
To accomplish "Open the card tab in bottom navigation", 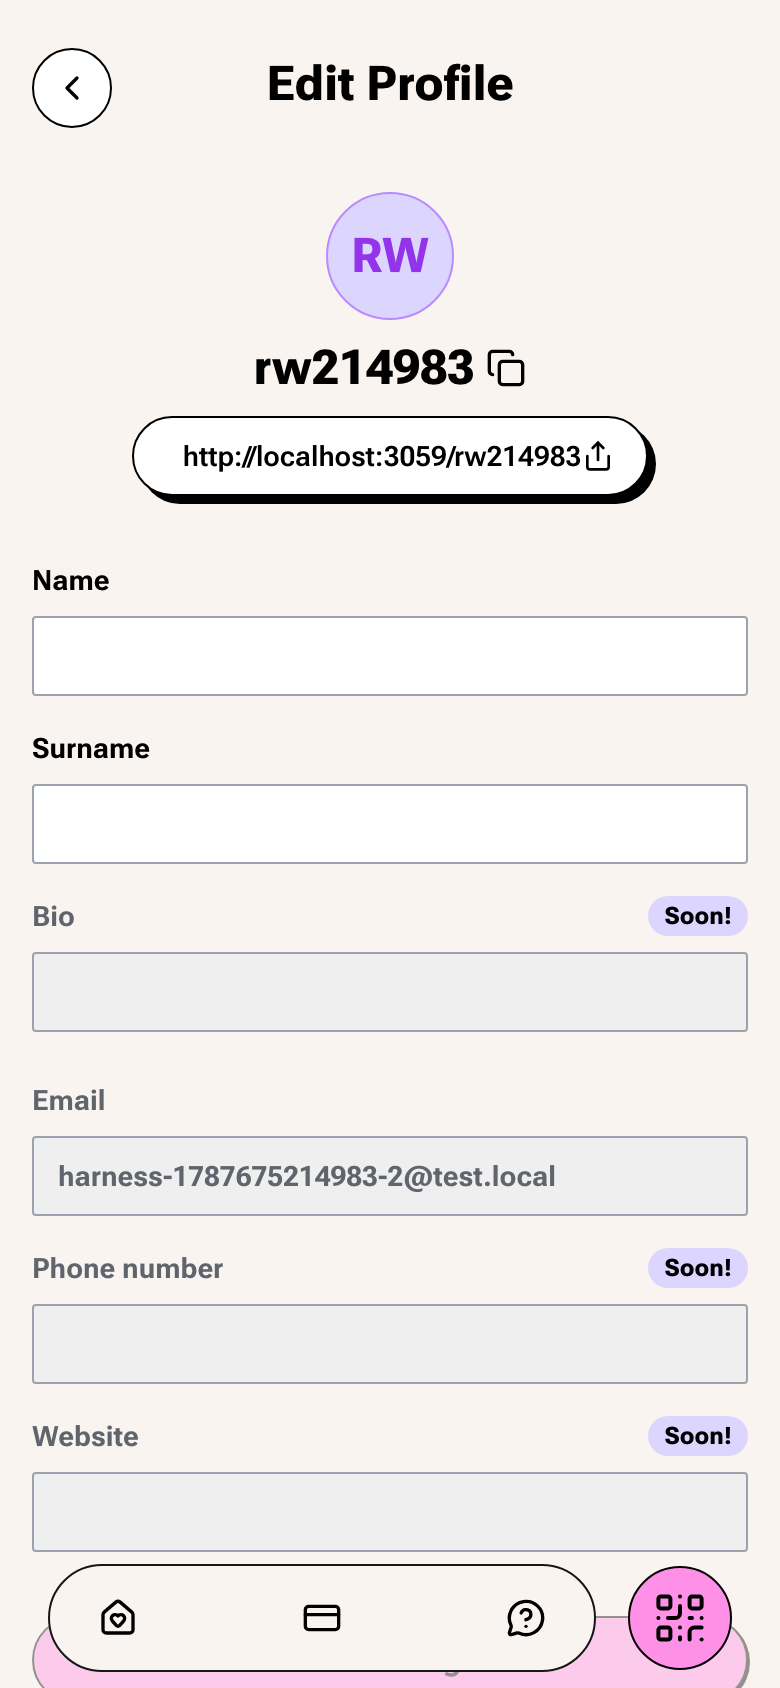I will (322, 1617).
